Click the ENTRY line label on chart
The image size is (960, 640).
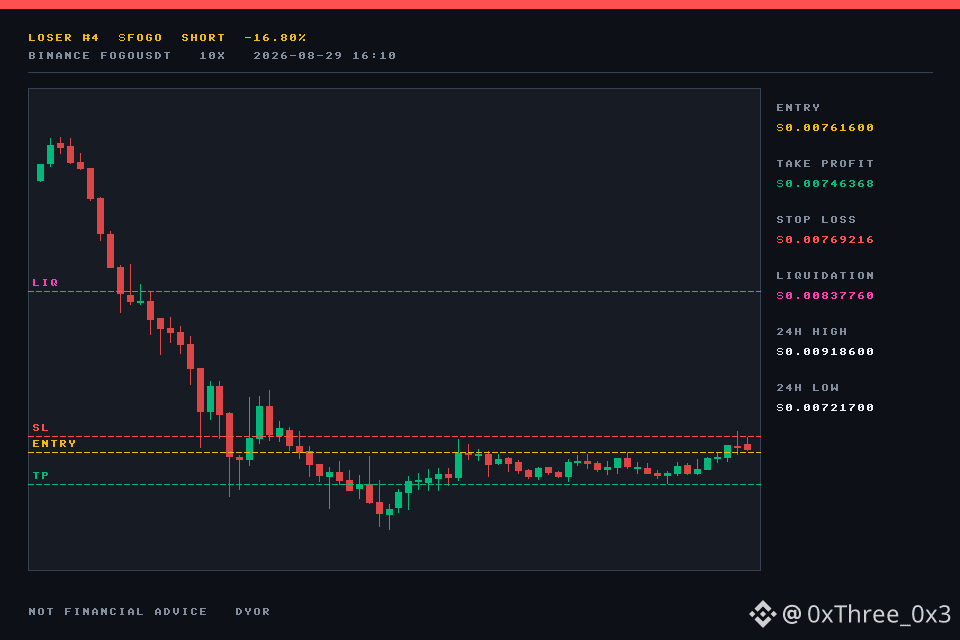coord(54,443)
